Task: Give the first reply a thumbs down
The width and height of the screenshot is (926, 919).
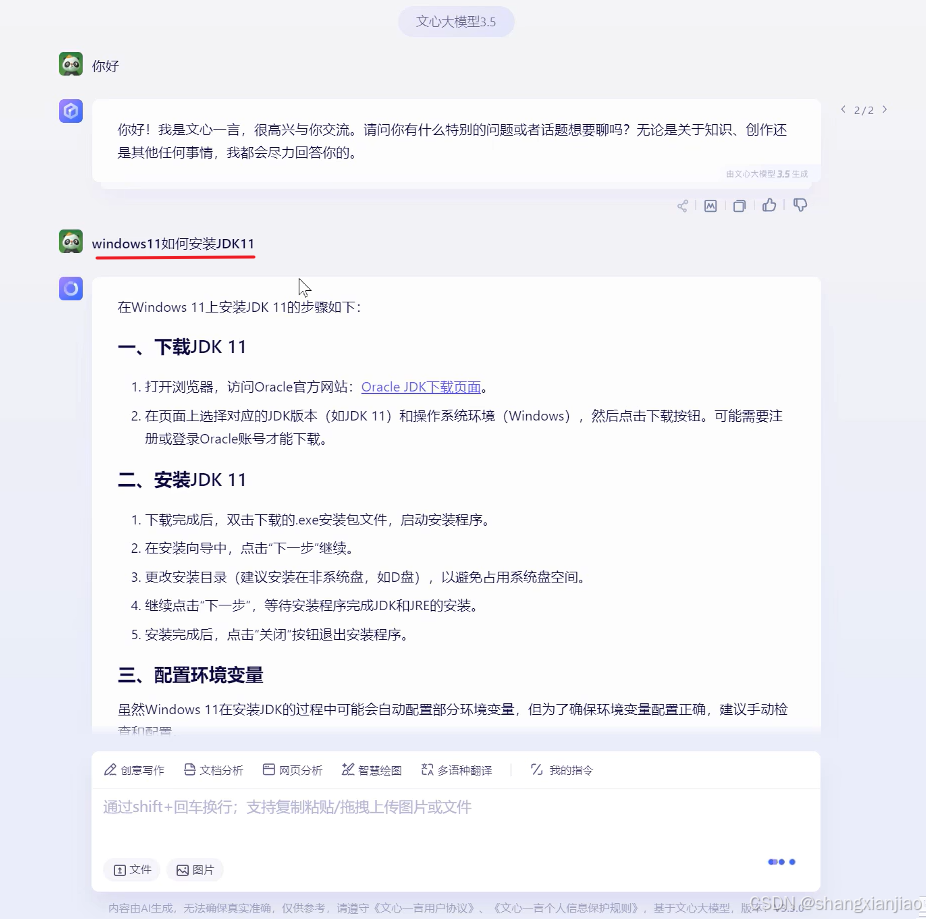Action: [x=800, y=205]
